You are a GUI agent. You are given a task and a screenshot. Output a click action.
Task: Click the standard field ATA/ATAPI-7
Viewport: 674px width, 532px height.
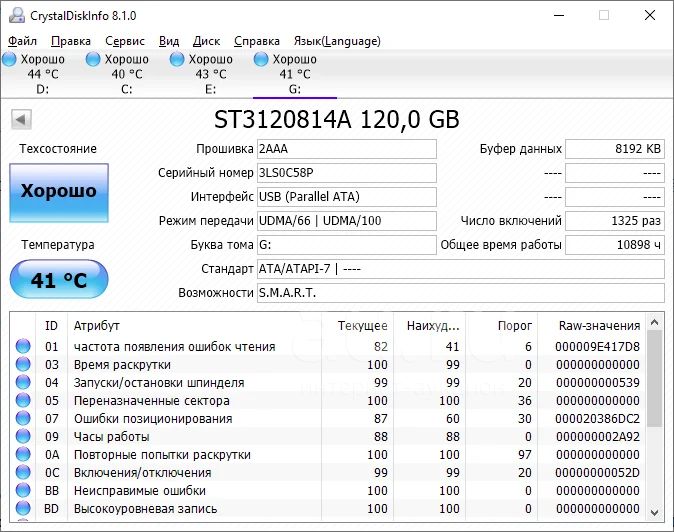[461, 269]
